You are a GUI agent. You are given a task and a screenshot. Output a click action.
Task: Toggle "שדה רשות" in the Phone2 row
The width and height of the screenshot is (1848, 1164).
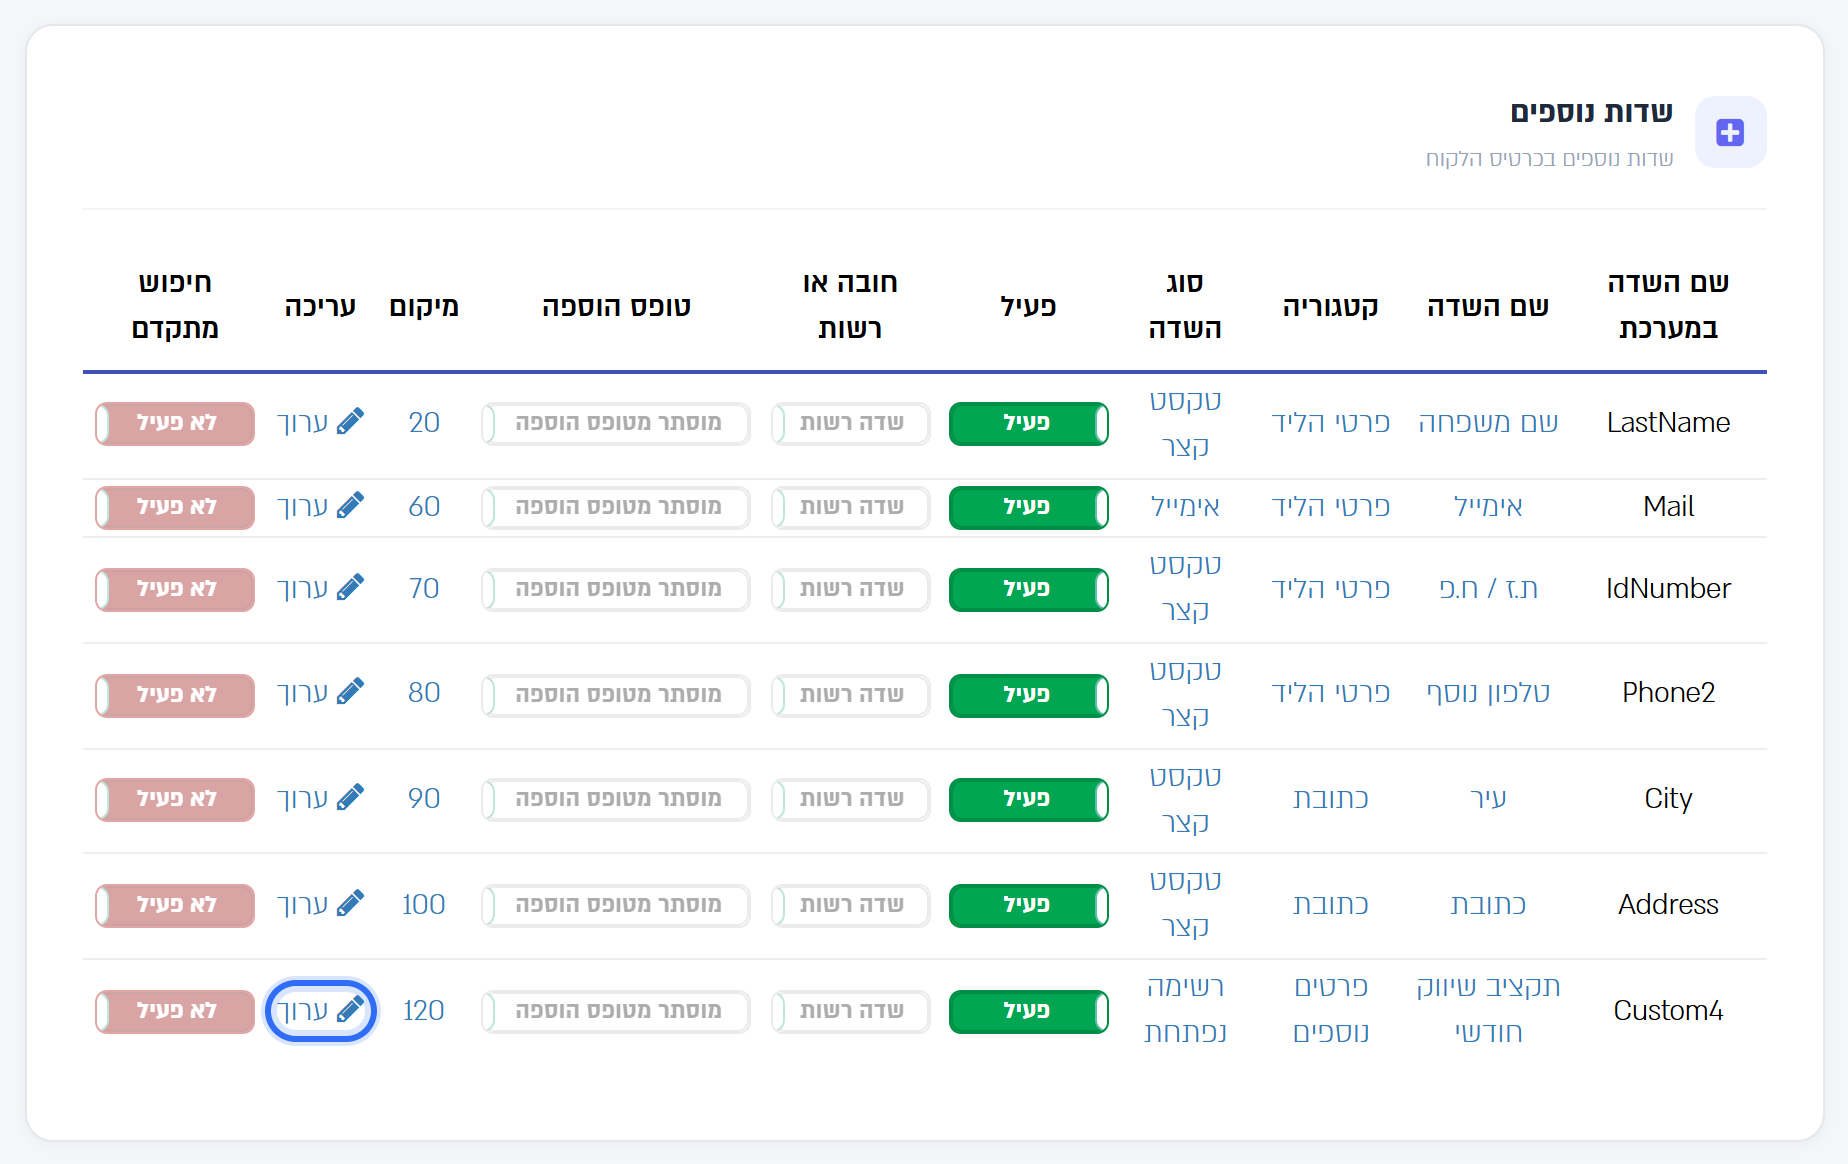pyautogui.click(x=850, y=696)
